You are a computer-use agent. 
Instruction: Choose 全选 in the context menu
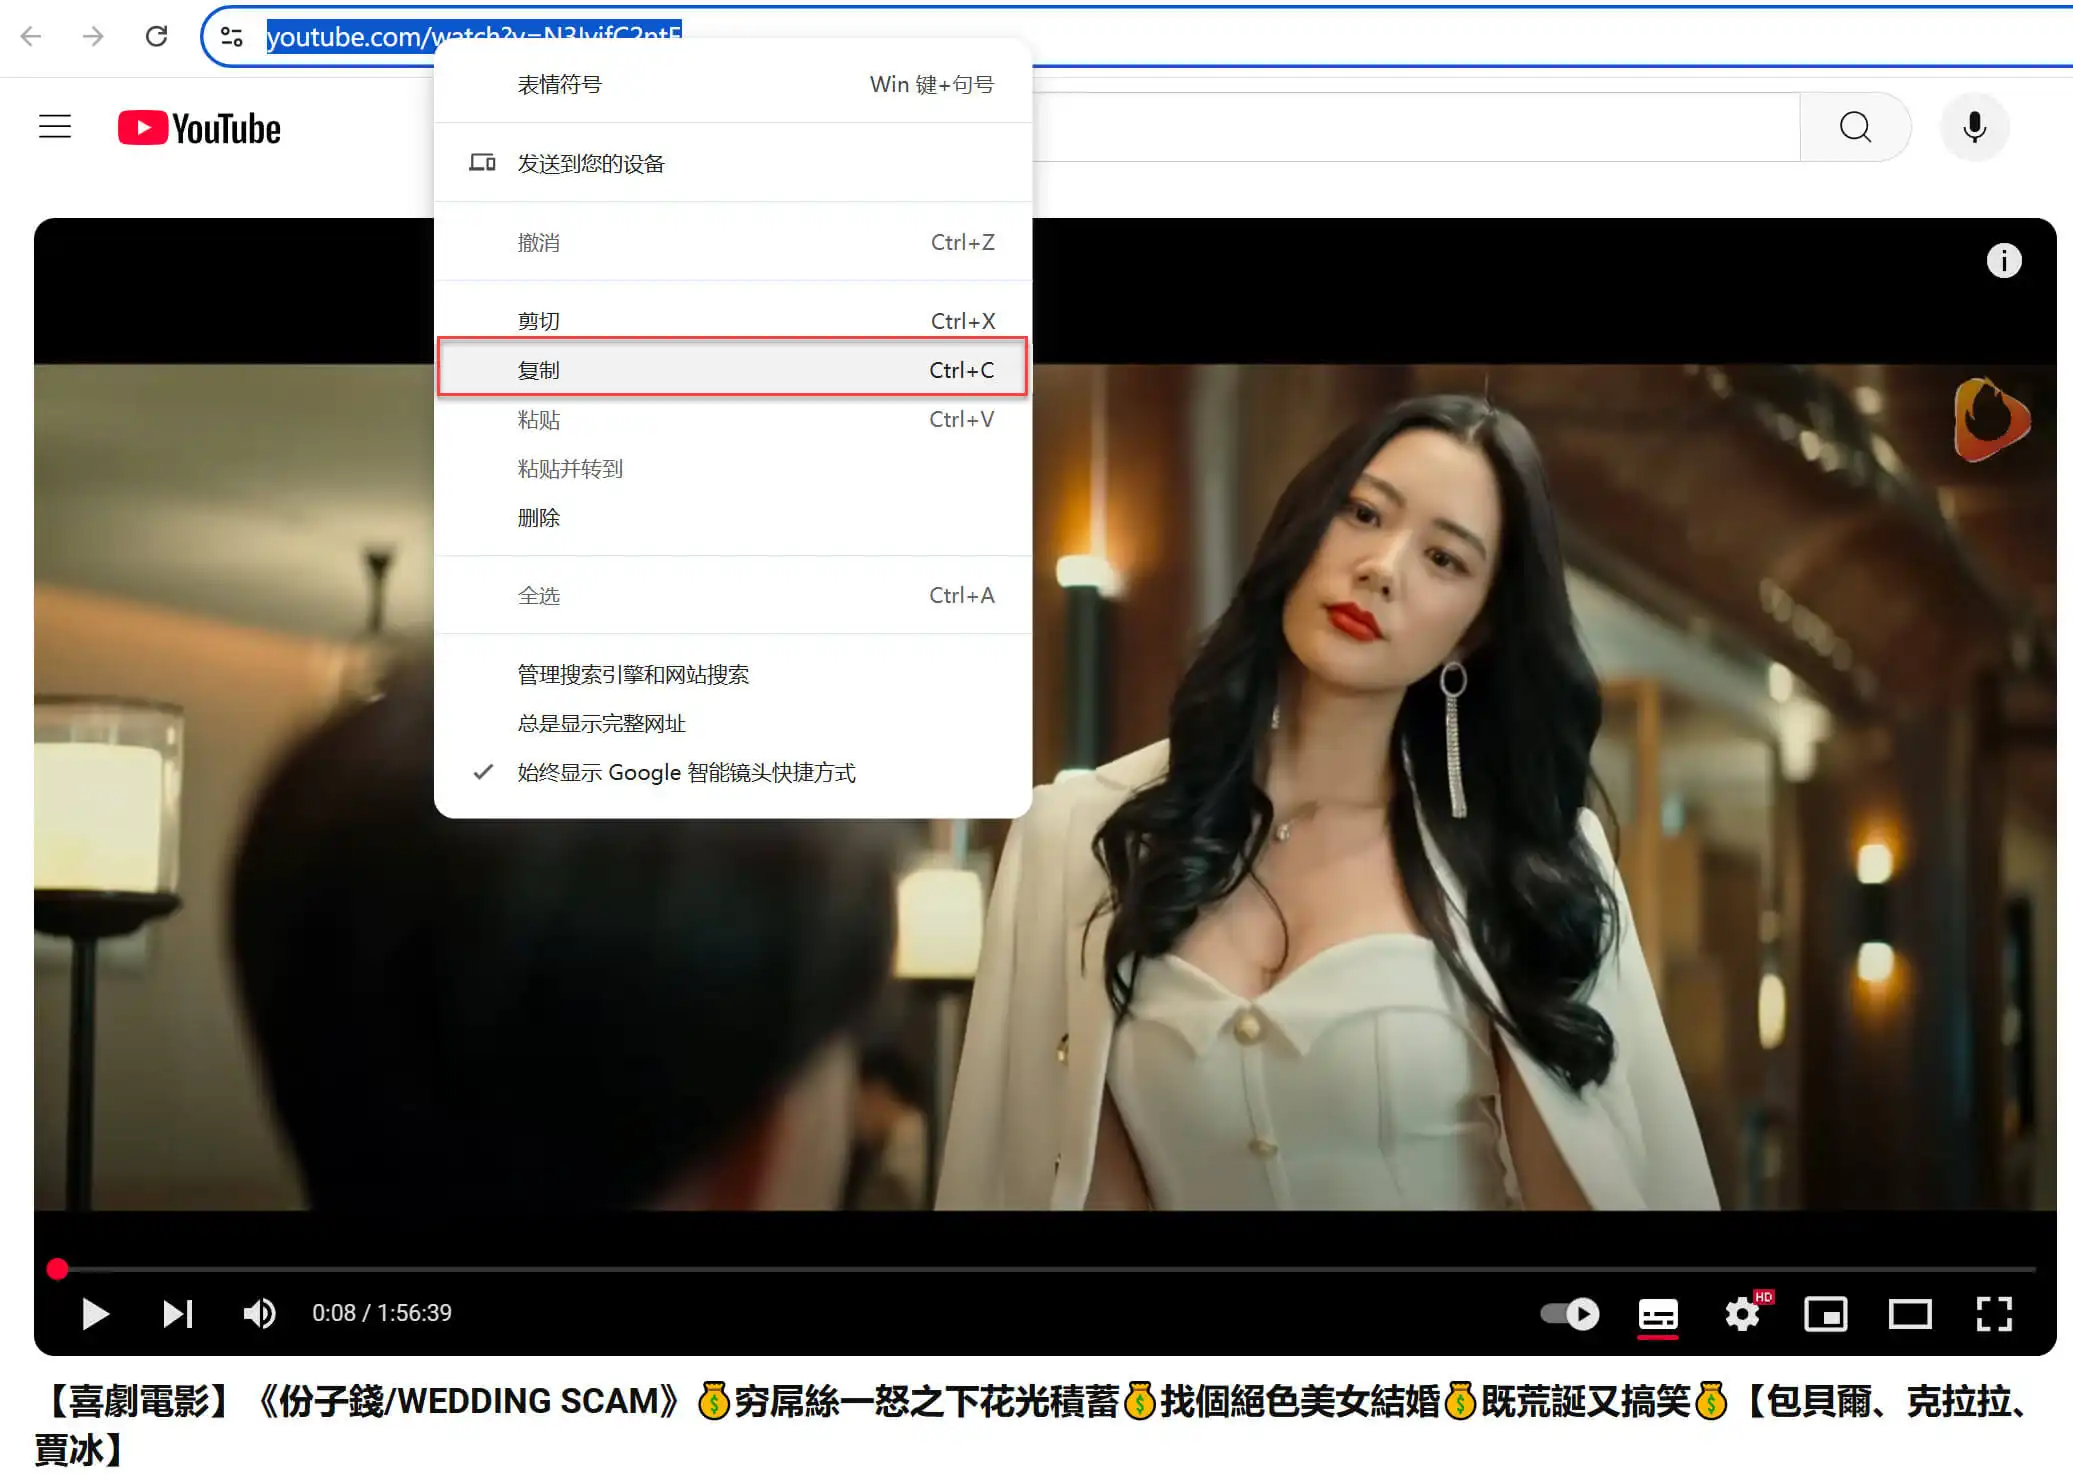pyautogui.click(x=733, y=595)
